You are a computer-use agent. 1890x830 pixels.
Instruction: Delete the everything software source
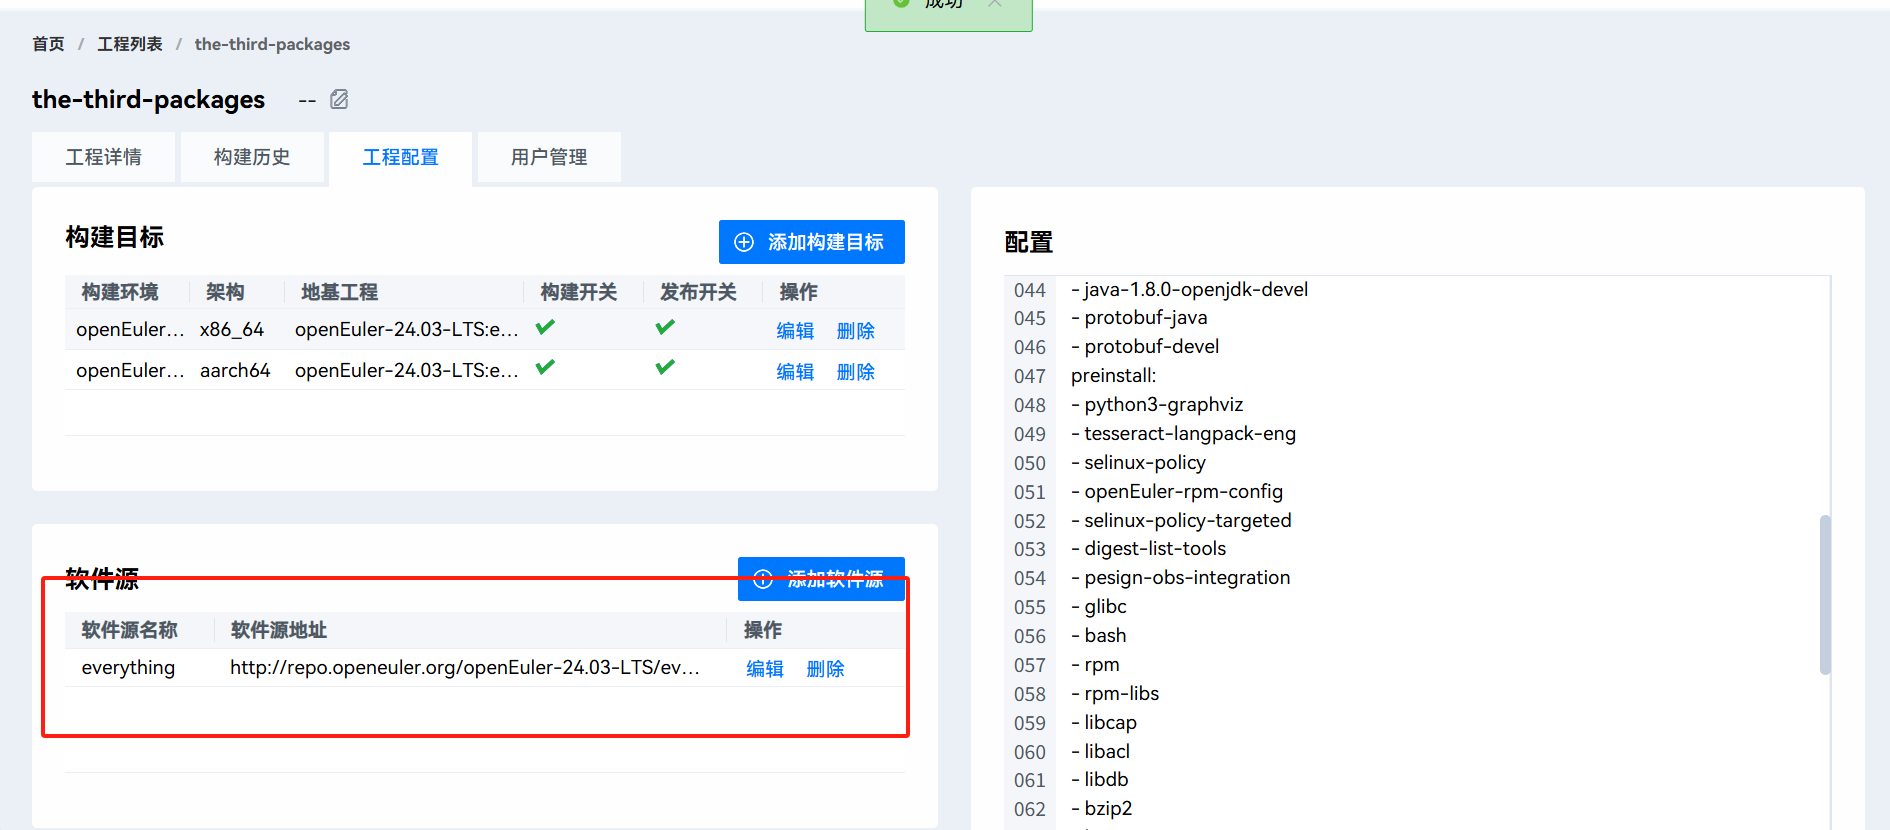click(825, 669)
